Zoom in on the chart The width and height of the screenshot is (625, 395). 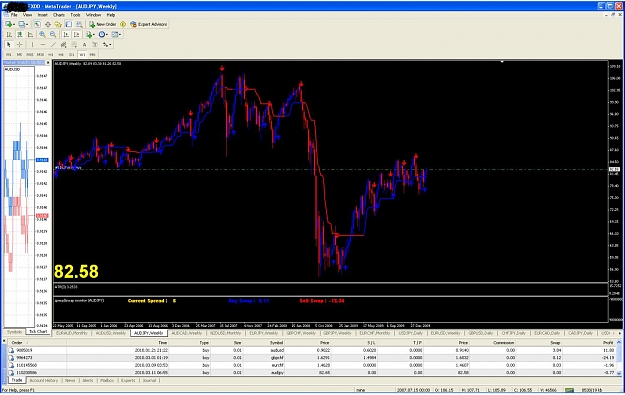point(42,35)
